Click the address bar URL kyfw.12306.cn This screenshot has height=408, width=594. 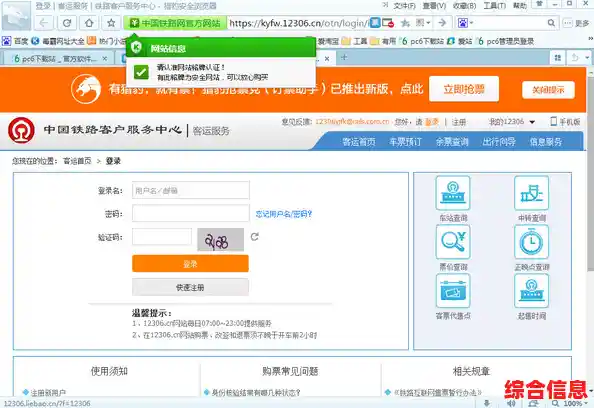299,23
